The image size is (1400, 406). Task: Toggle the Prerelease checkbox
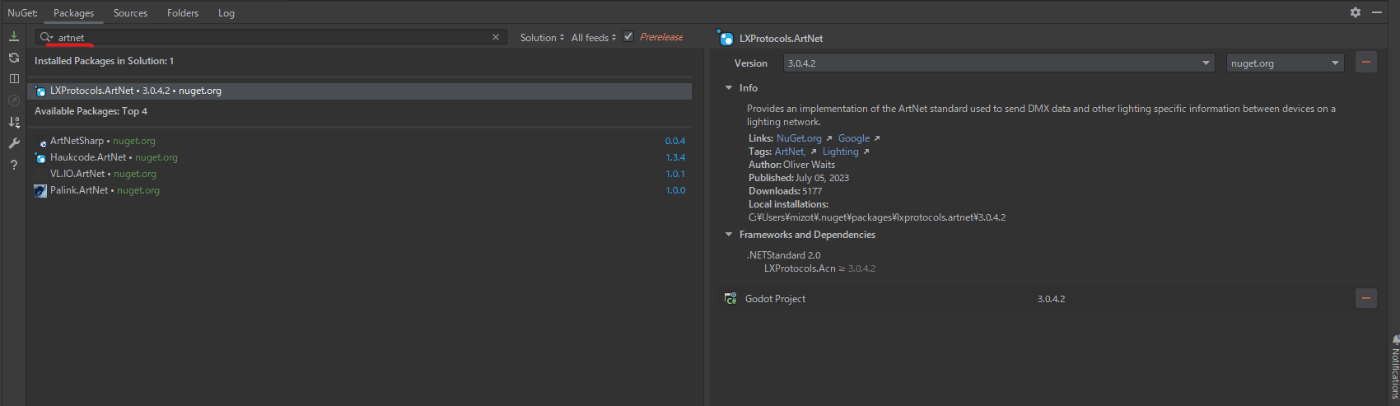coord(628,37)
